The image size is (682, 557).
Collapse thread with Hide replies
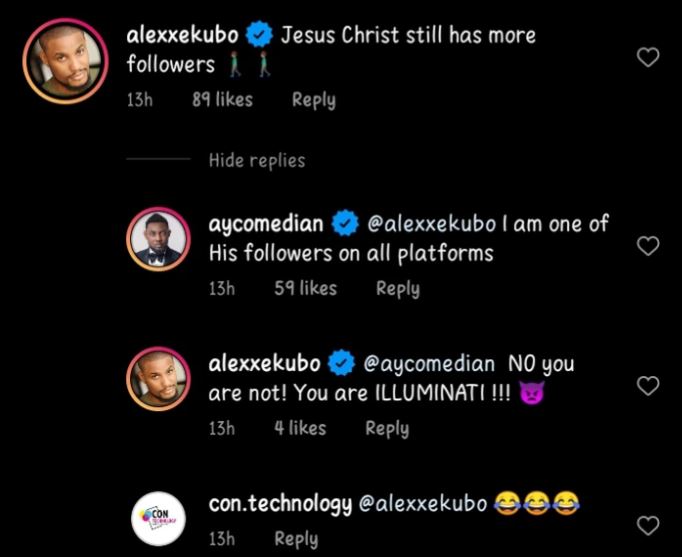tap(257, 160)
